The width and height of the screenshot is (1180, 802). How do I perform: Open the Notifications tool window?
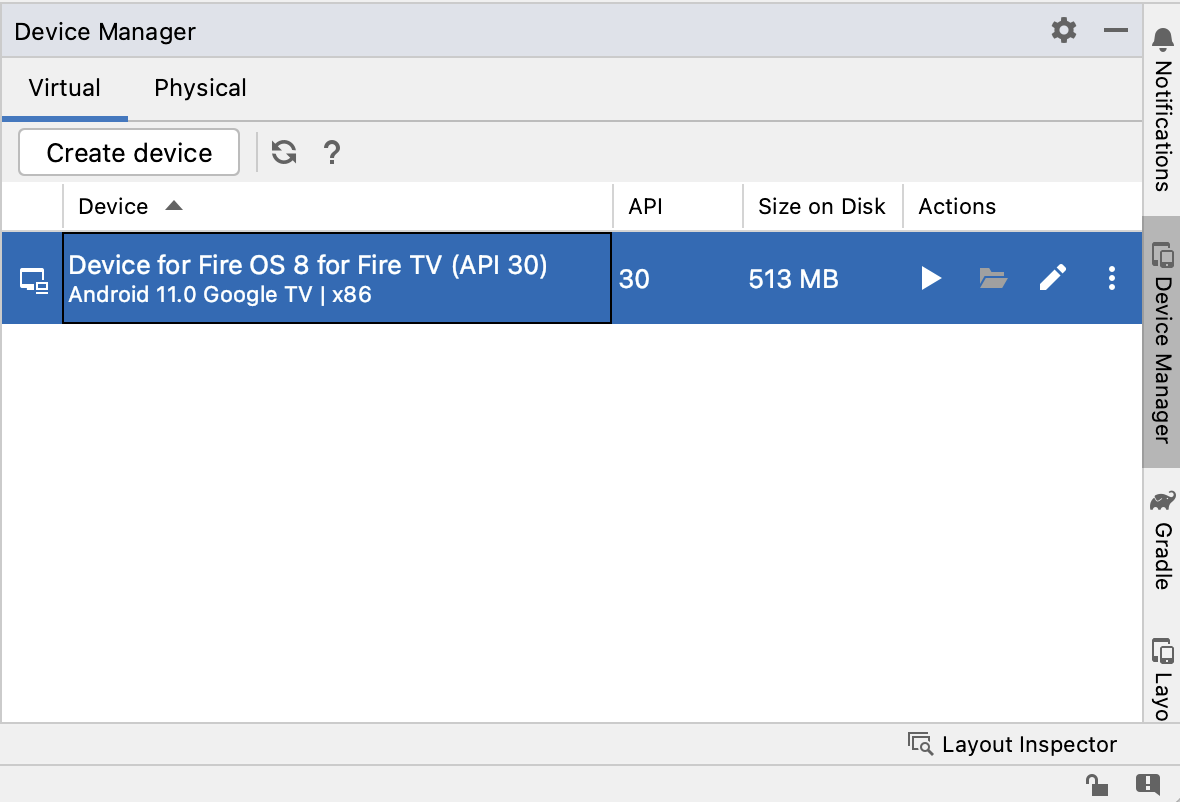pos(1162,110)
